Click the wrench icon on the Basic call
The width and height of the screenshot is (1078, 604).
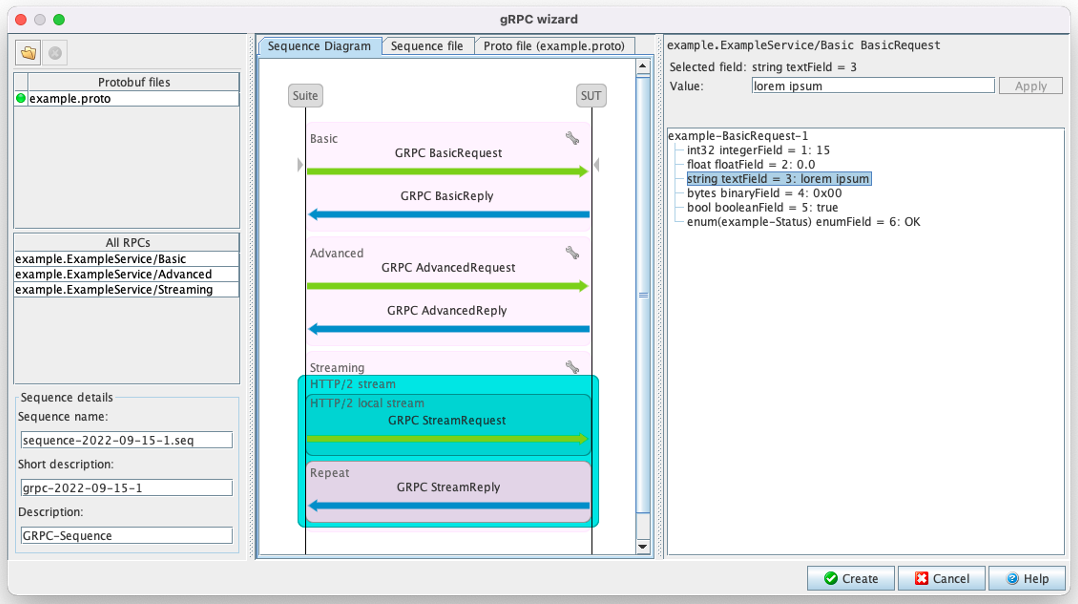point(571,139)
